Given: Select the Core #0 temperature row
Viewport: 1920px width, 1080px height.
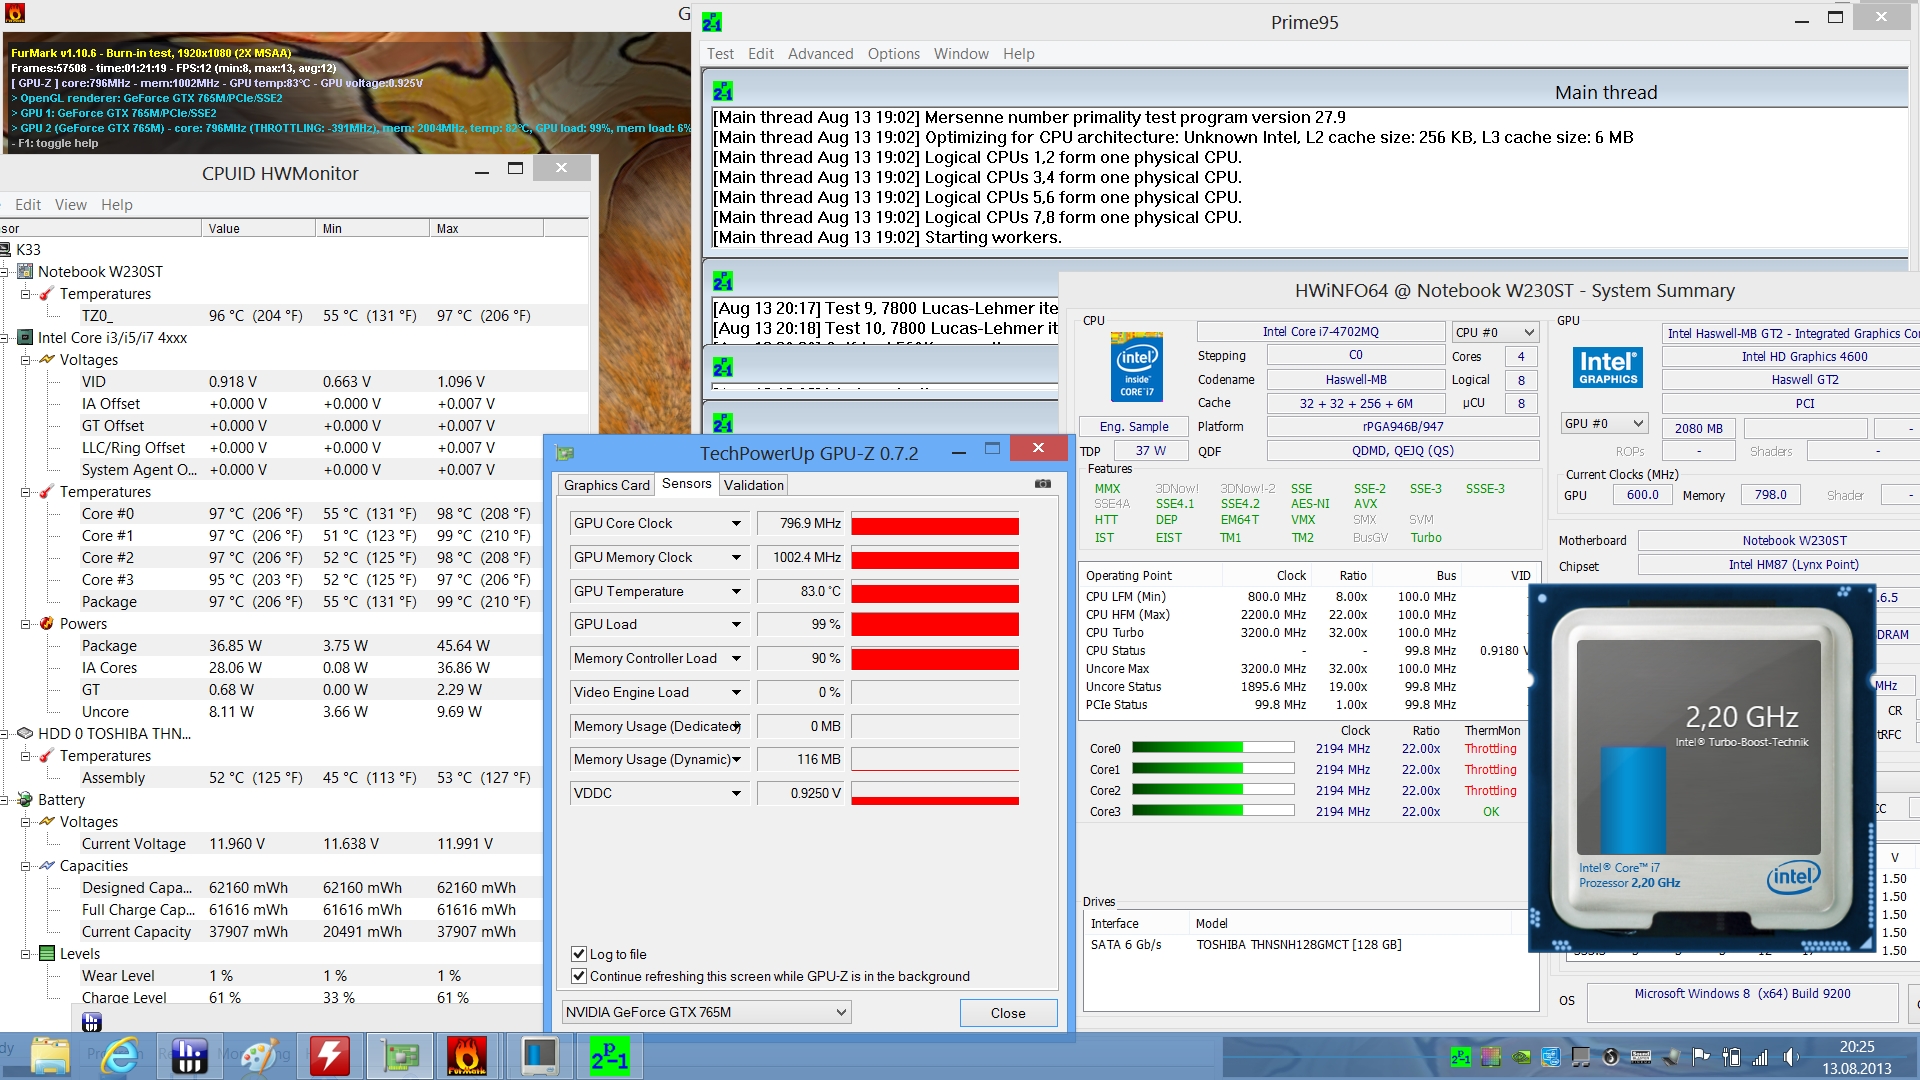Looking at the screenshot, I should (108, 514).
